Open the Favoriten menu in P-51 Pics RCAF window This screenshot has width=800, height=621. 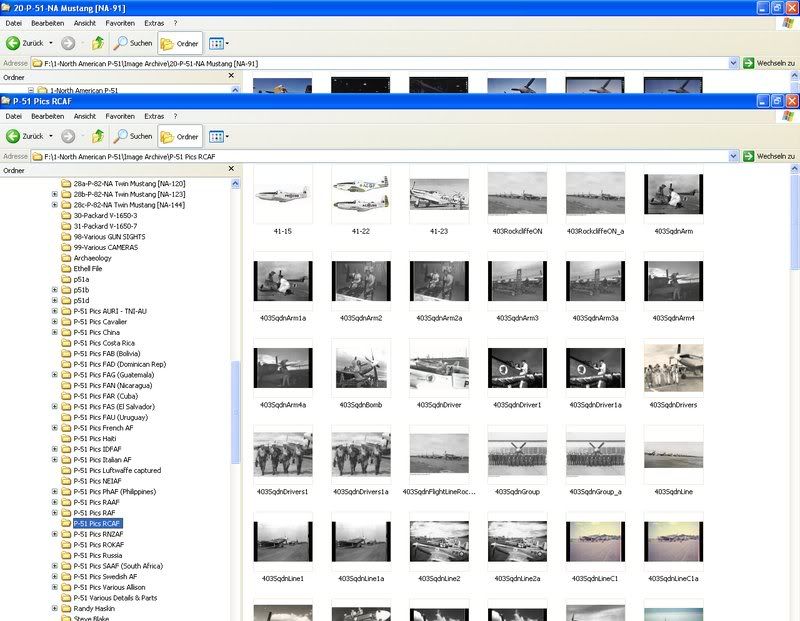[120, 116]
